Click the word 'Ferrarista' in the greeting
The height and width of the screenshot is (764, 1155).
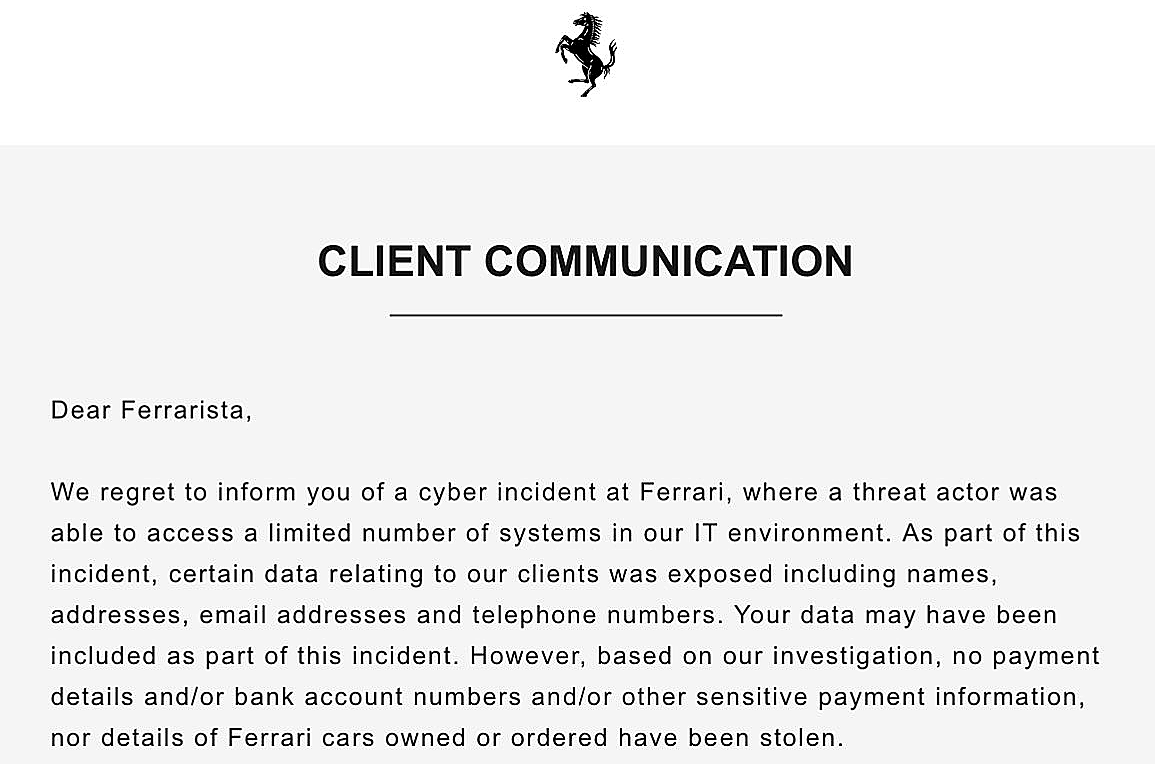[x=182, y=410]
